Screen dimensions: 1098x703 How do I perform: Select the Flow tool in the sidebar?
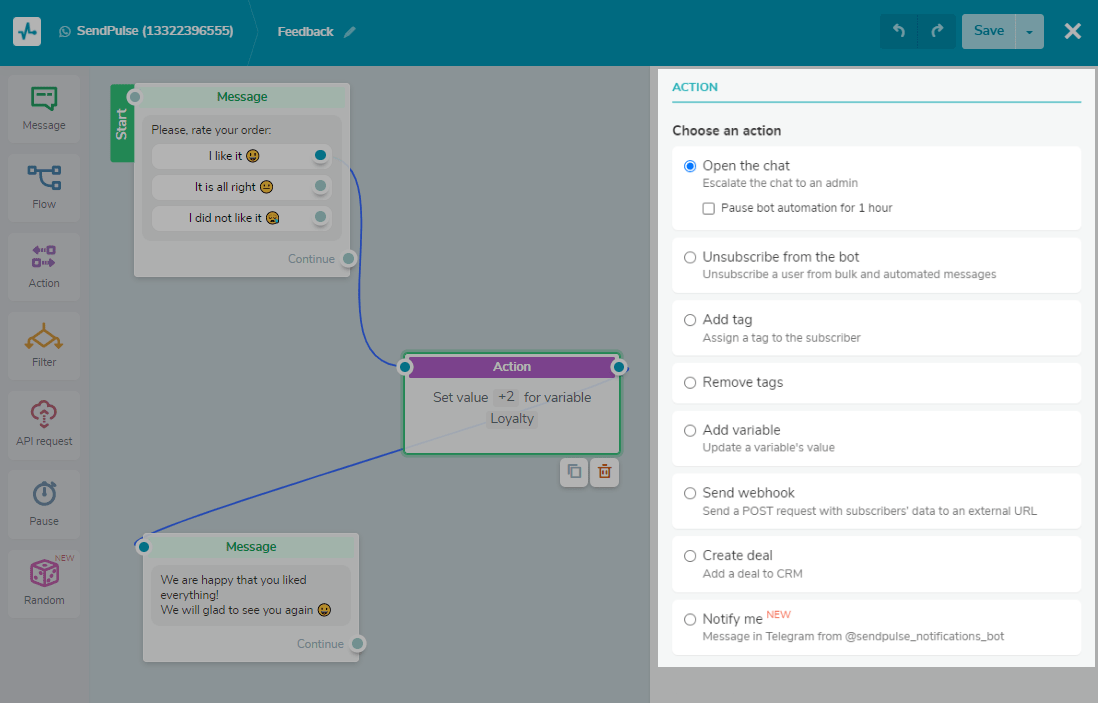pos(43,187)
